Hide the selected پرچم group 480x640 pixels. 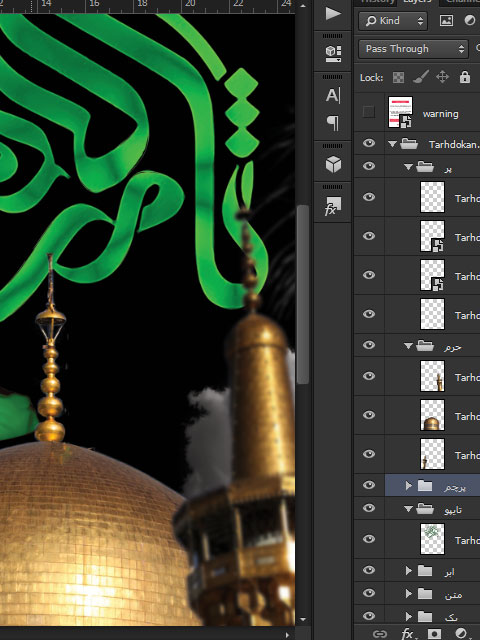coord(369,485)
